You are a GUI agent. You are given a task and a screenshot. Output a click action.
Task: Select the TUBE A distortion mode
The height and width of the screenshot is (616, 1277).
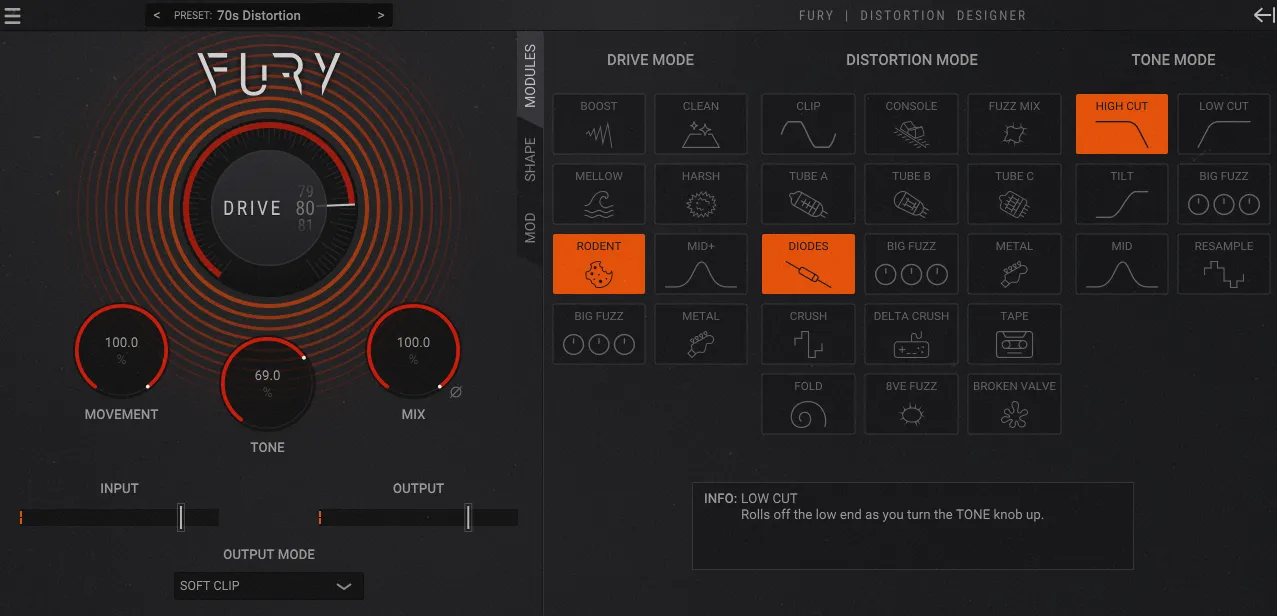point(807,193)
